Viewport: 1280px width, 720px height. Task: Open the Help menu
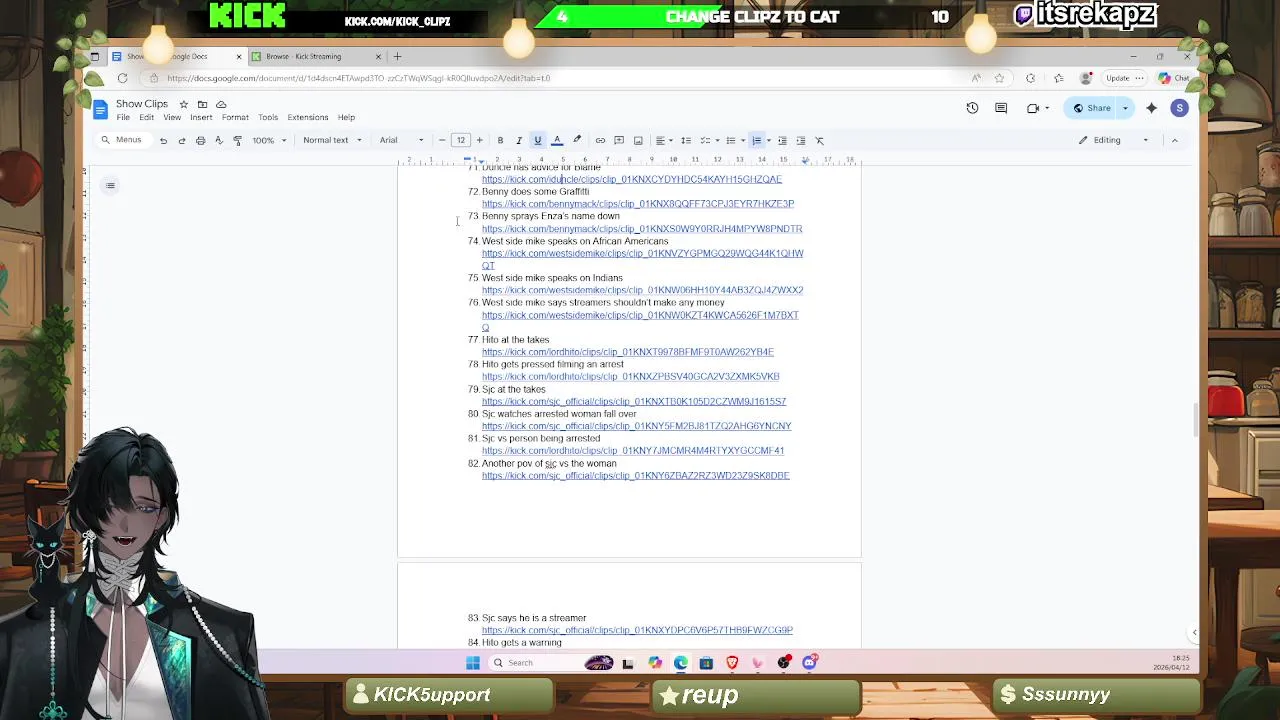pos(346,118)
